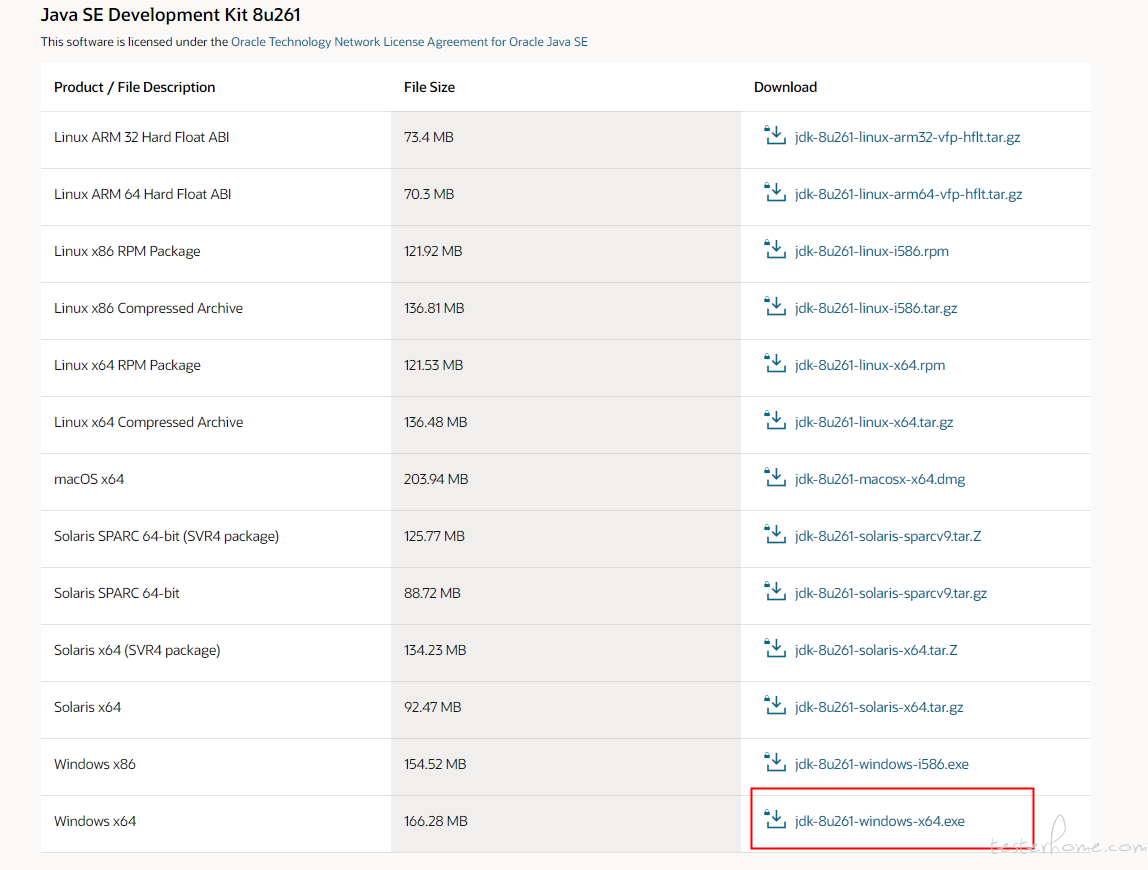Click download icon beside jdk-8u261-solaris-sparcv9.tar.gz
The height and width of the screenshot is (870, 1148).
coord(775,592)
